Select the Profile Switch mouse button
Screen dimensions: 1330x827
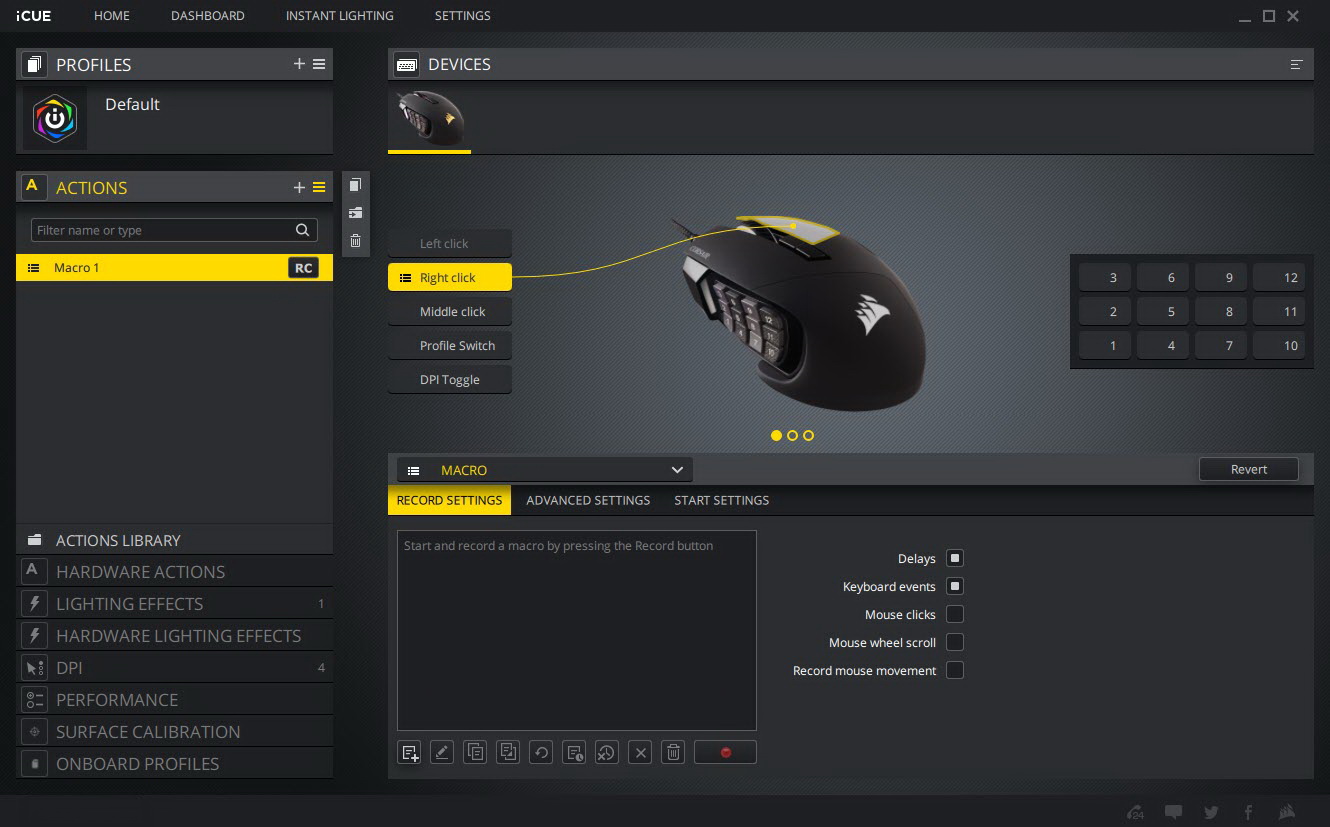coord(450,346)
